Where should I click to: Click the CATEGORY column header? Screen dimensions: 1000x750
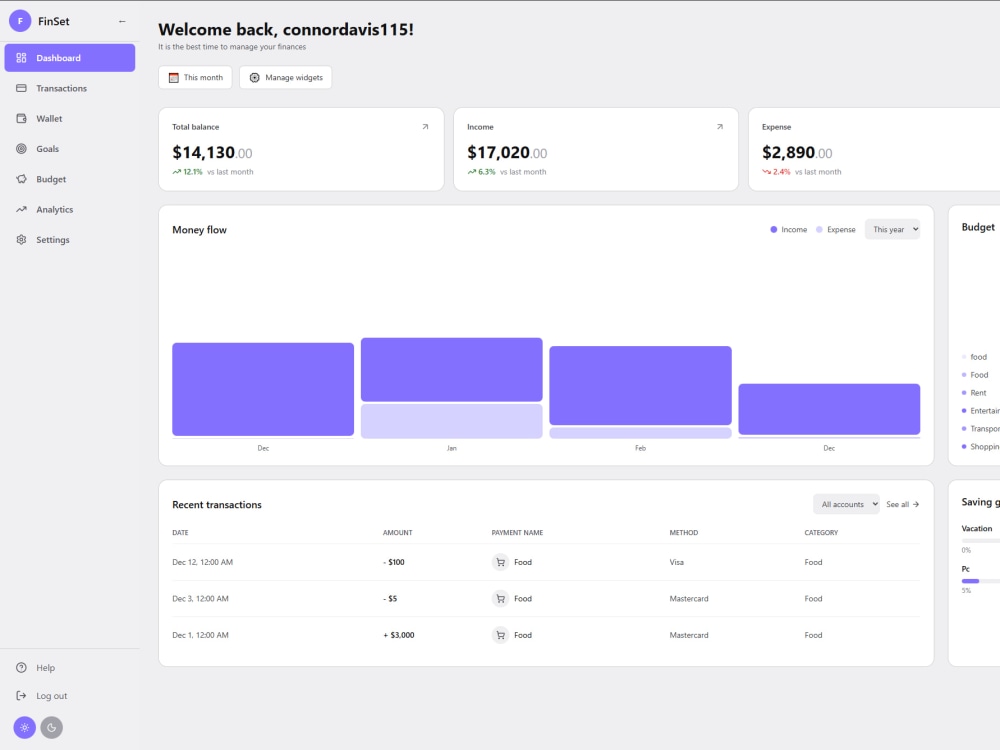tap(821, 533)
